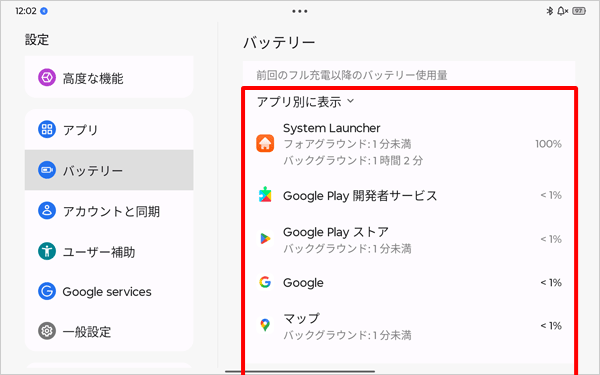The height and width of the screenshot is (375, 600).
Task: Click the Google app G logo icon
Action: pyautogui.click(x=265, y=282)
